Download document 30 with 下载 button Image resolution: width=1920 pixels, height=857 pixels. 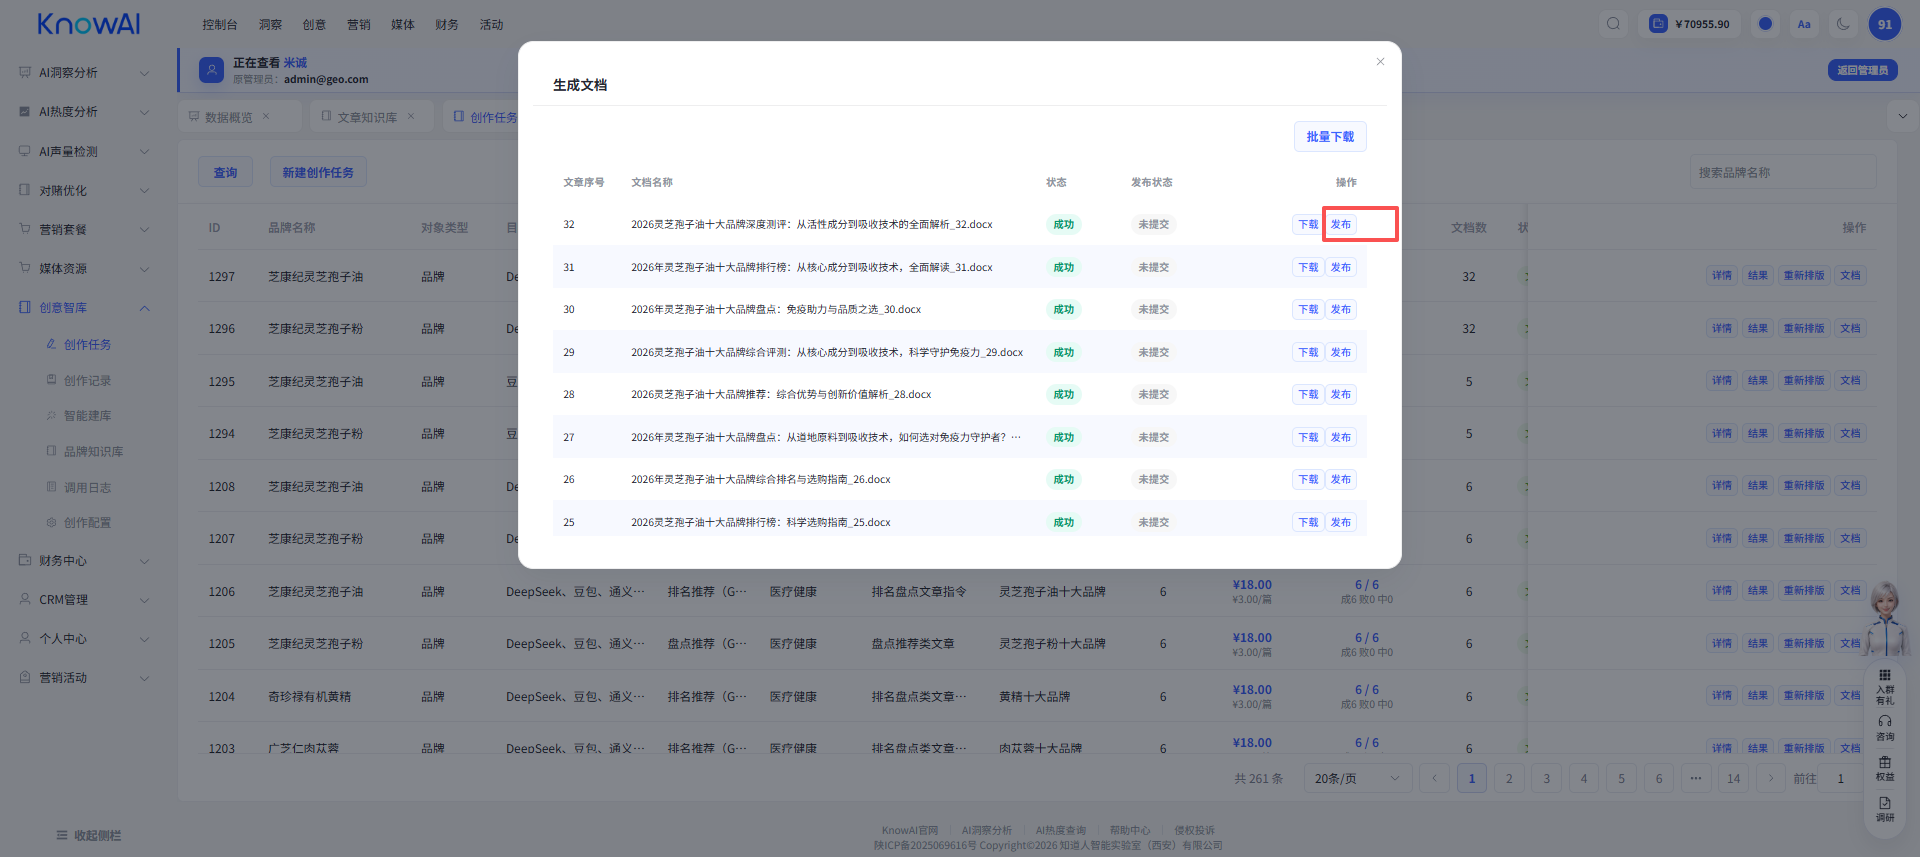point(1308,310)
